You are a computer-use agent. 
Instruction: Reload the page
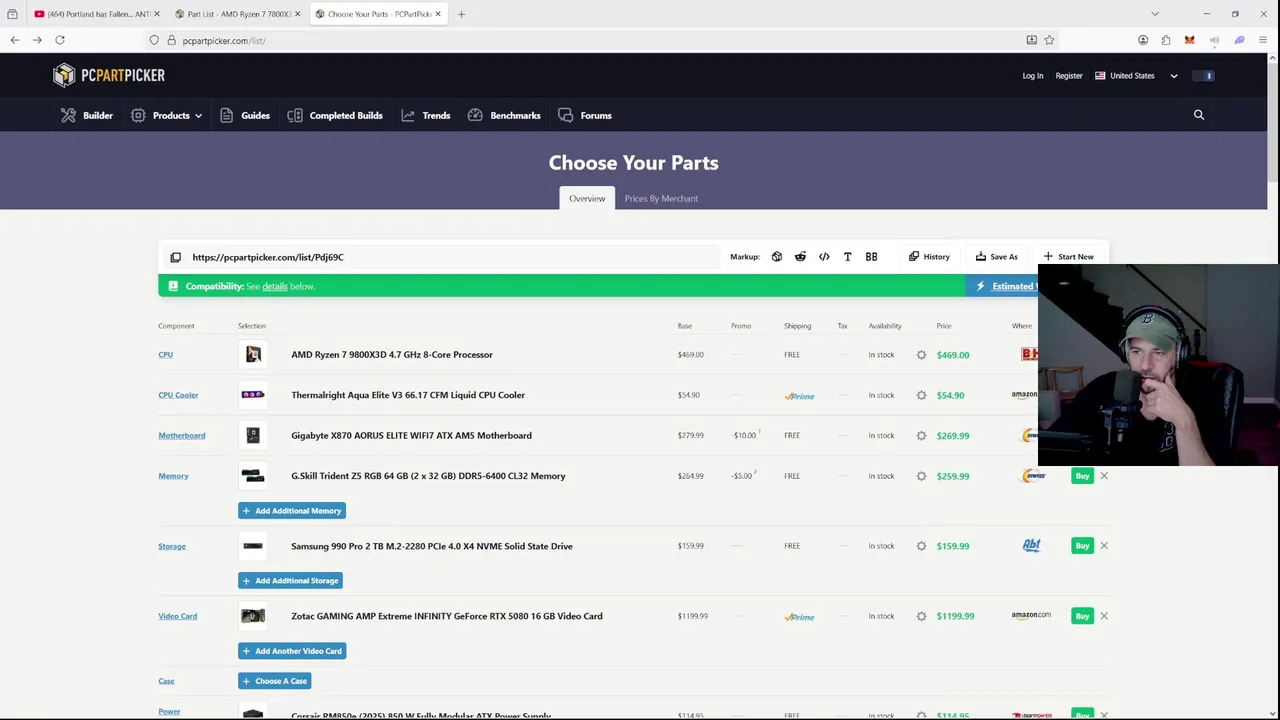pyautogui.click(x=60, y=40)
